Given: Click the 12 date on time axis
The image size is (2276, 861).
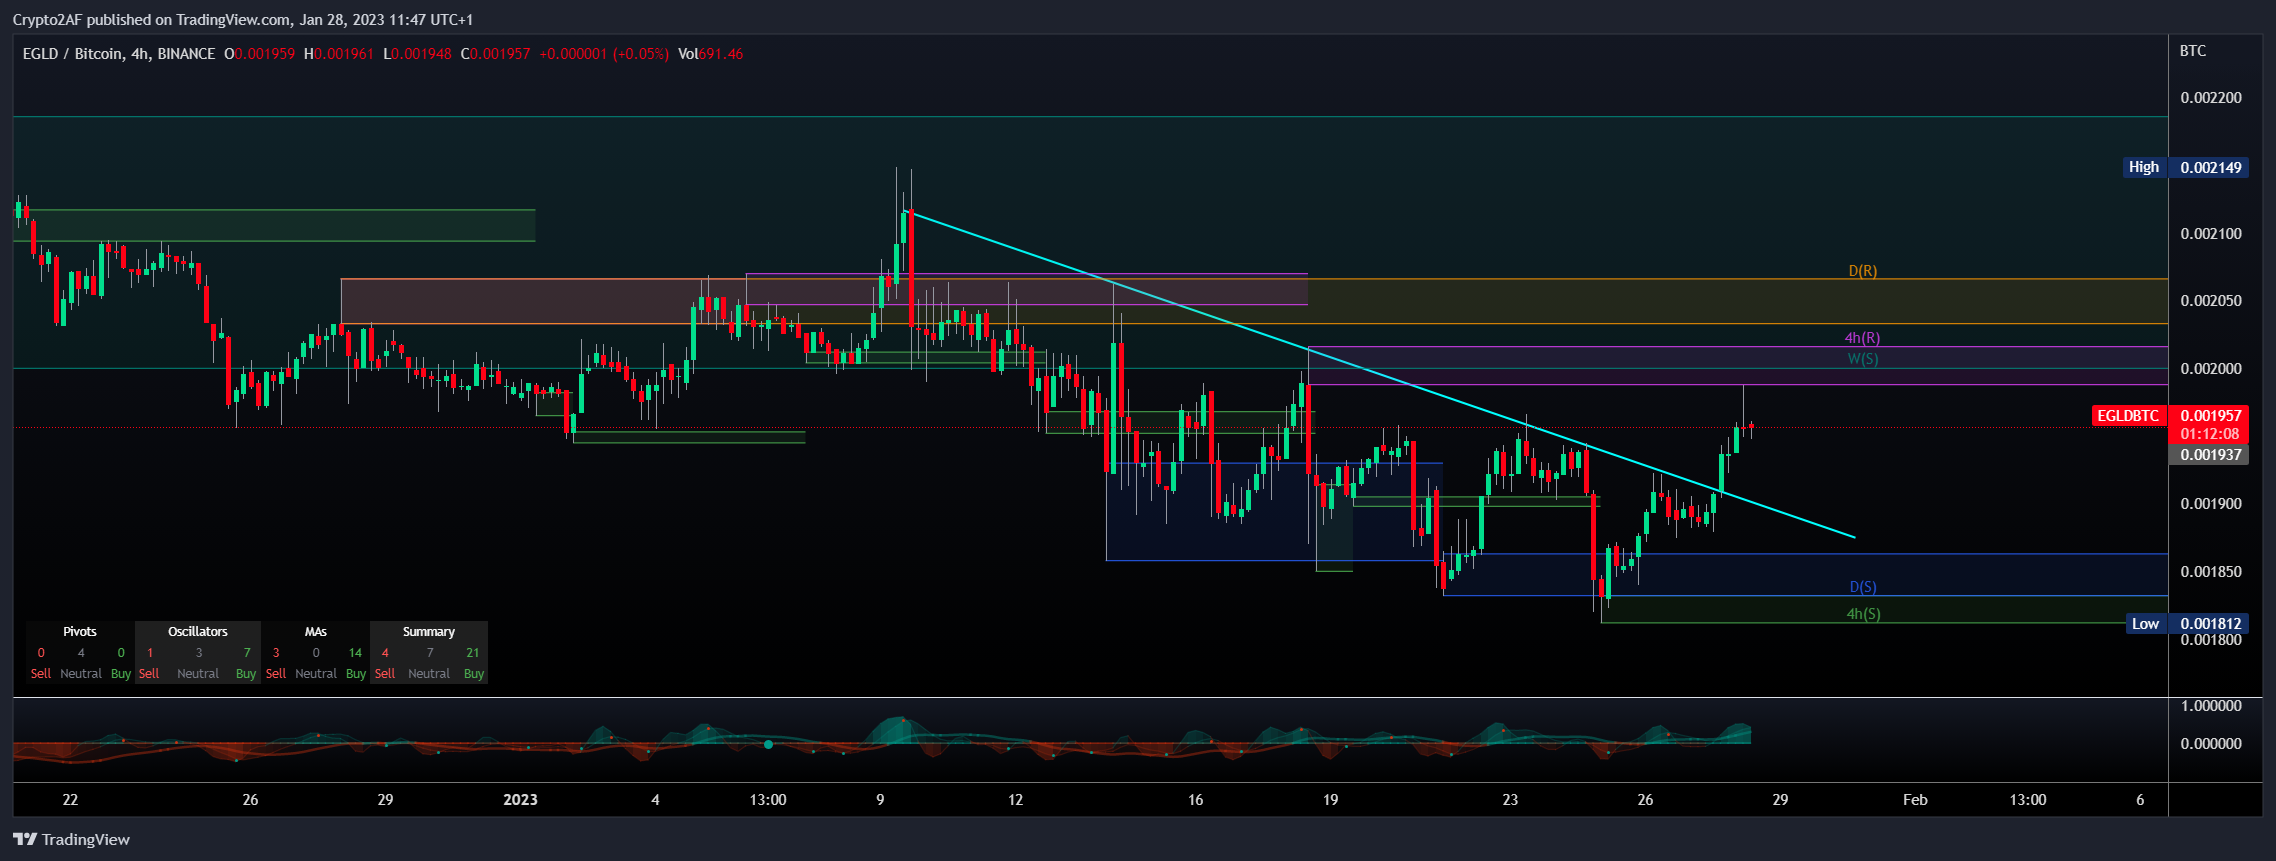Looking at the screenshot, I should 1015,799.
